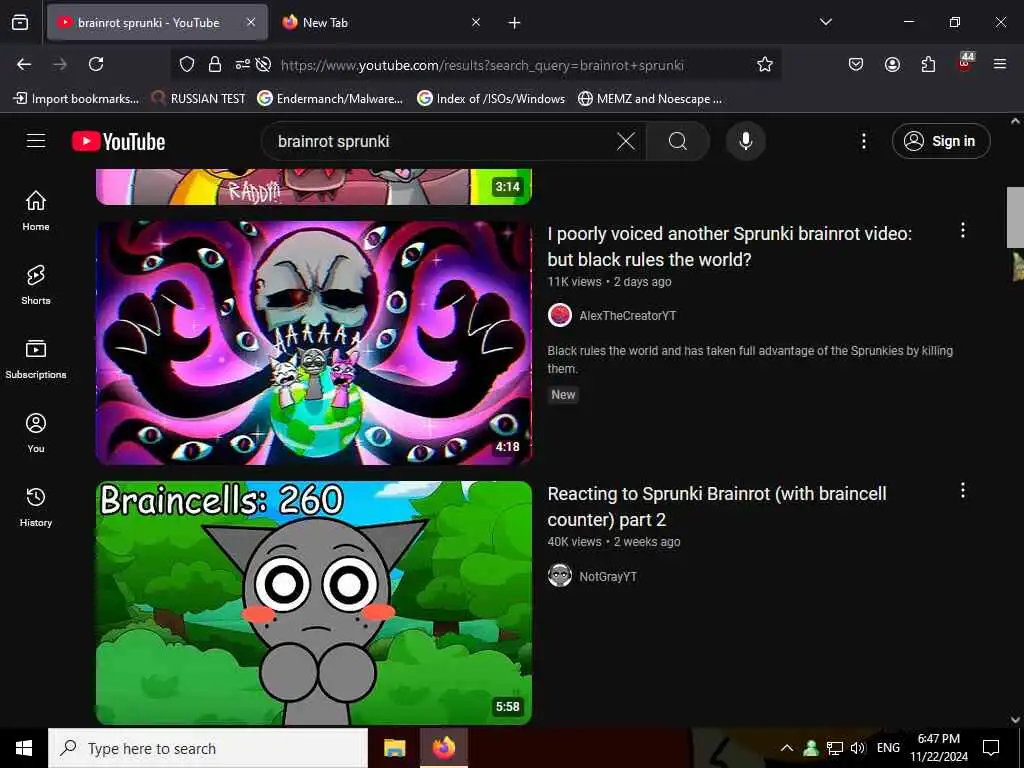Image resolution: width=1024 pixels, height=768 pixels.
Task: Open the taskbar volume speaker icon
Action: [858, 748]
